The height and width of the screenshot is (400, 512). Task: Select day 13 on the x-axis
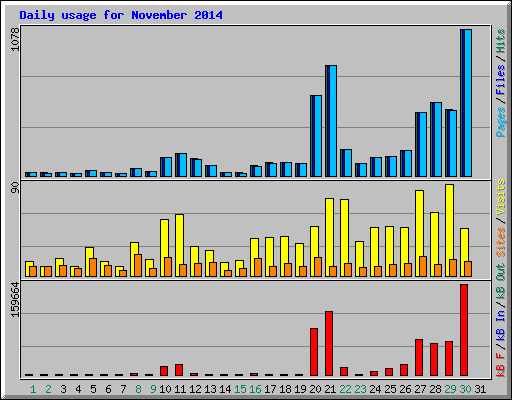pyautogui.click(x=210, y=389)
